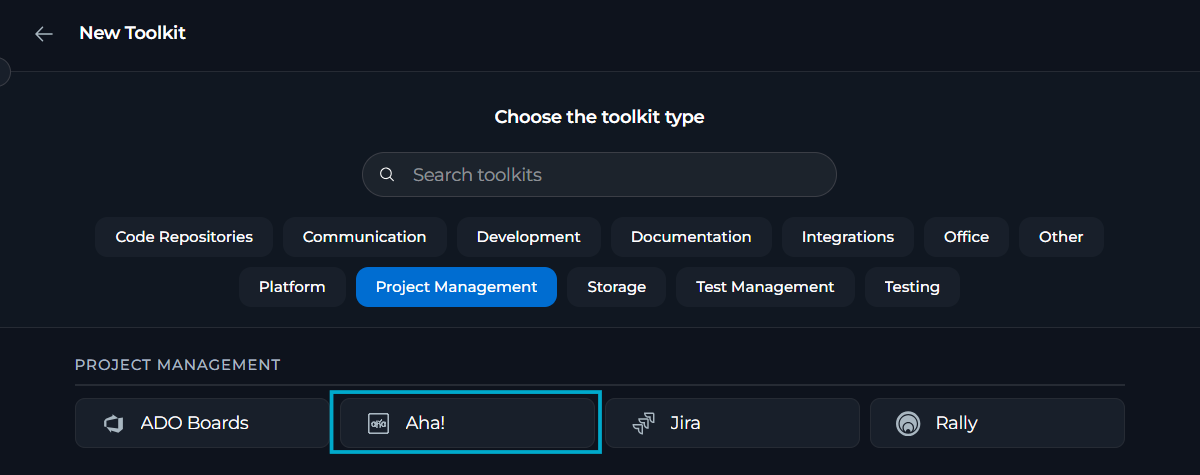Focus the Search toolkits field
This screenshot has height=475, width=1200.
tap(599, 175)
